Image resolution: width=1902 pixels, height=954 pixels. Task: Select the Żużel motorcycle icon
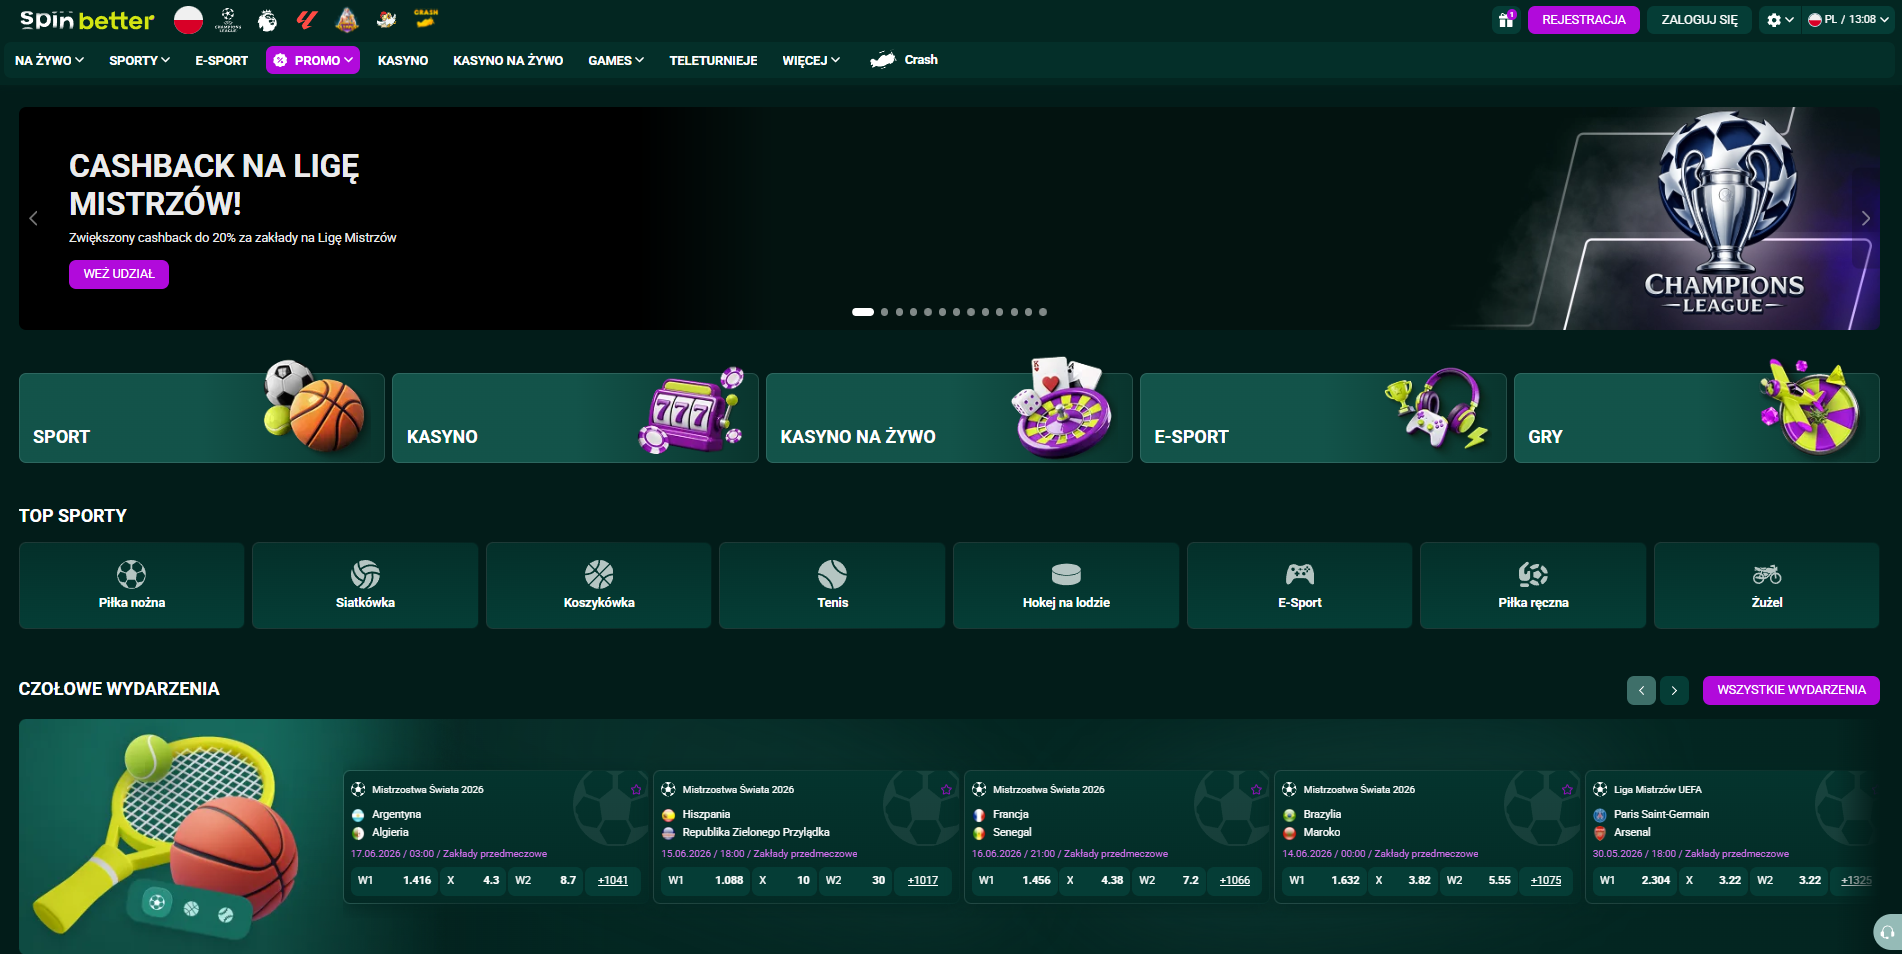[x=1767, y=574]
